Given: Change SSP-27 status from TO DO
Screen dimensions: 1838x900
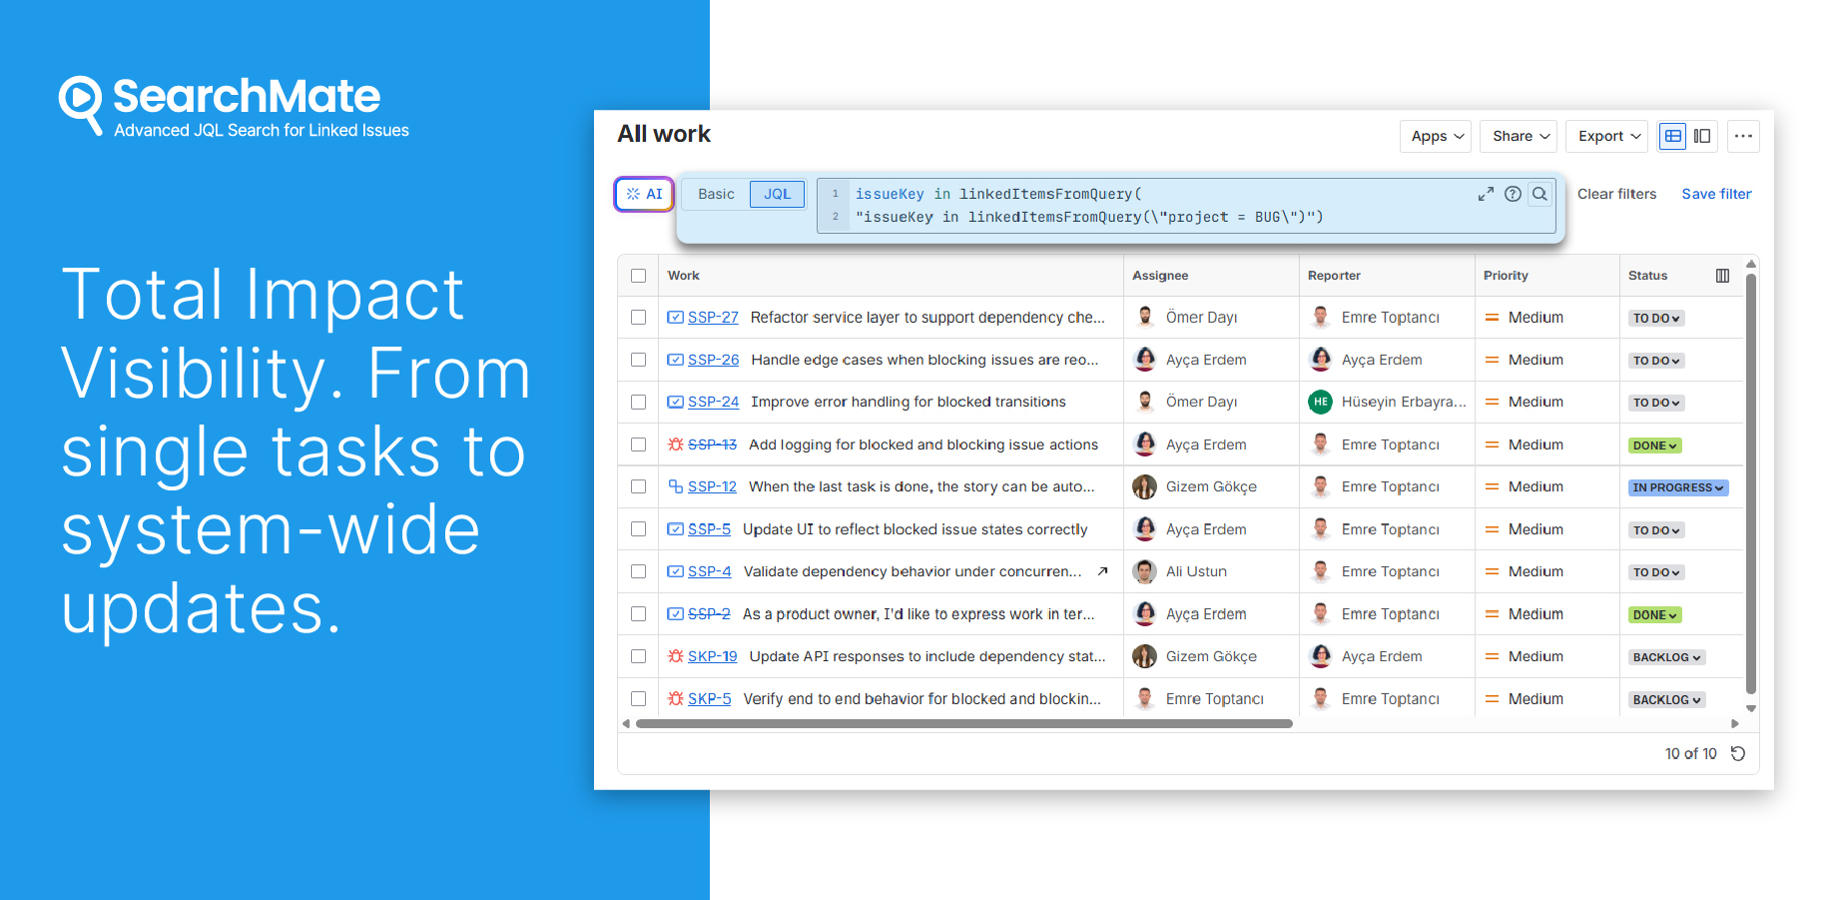Looking at the screenshot, I should coord(1656,318).
